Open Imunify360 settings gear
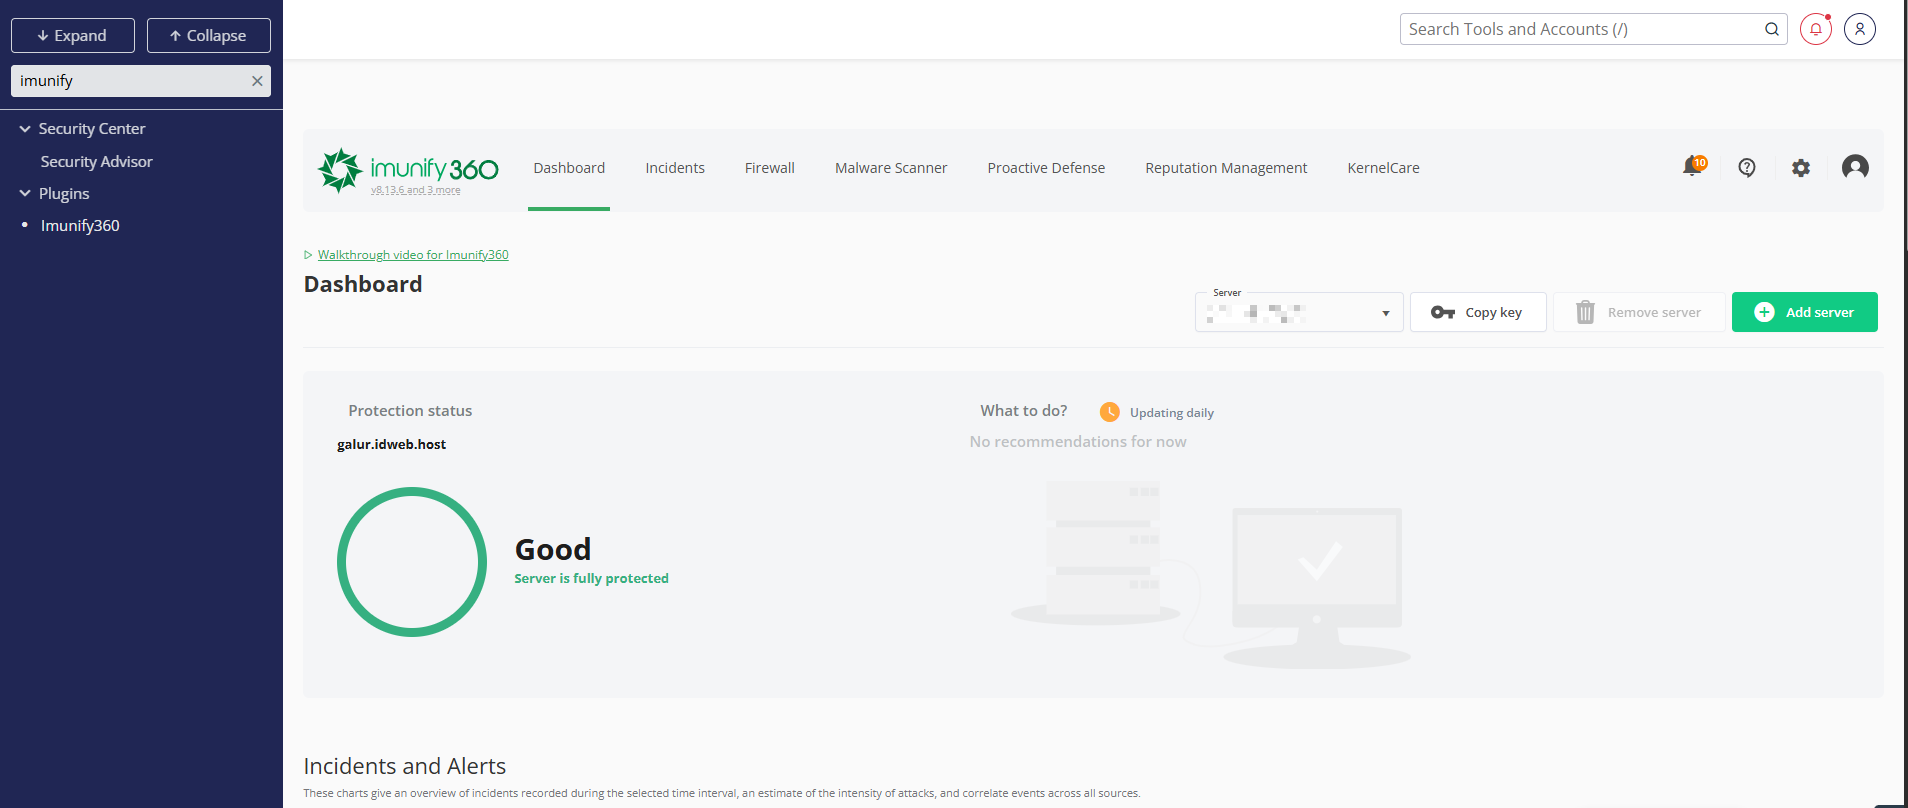Viewport: 1908px width, 808px height. 1801,168
